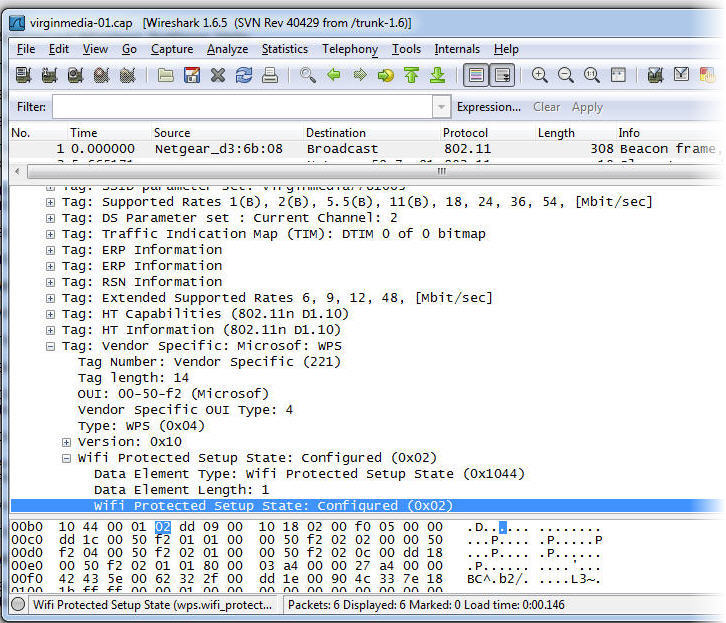Click Apply filter button
The height and width of the screenshot is (623, 726).
pyautogui.click(x=587, y=107)
